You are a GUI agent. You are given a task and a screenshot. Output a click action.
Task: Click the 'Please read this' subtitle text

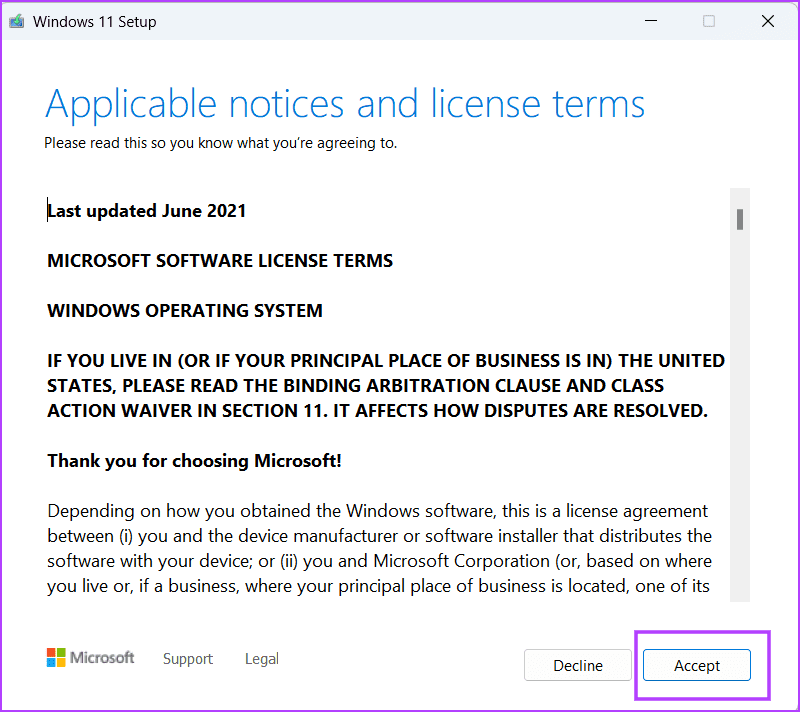coord(220,143)
